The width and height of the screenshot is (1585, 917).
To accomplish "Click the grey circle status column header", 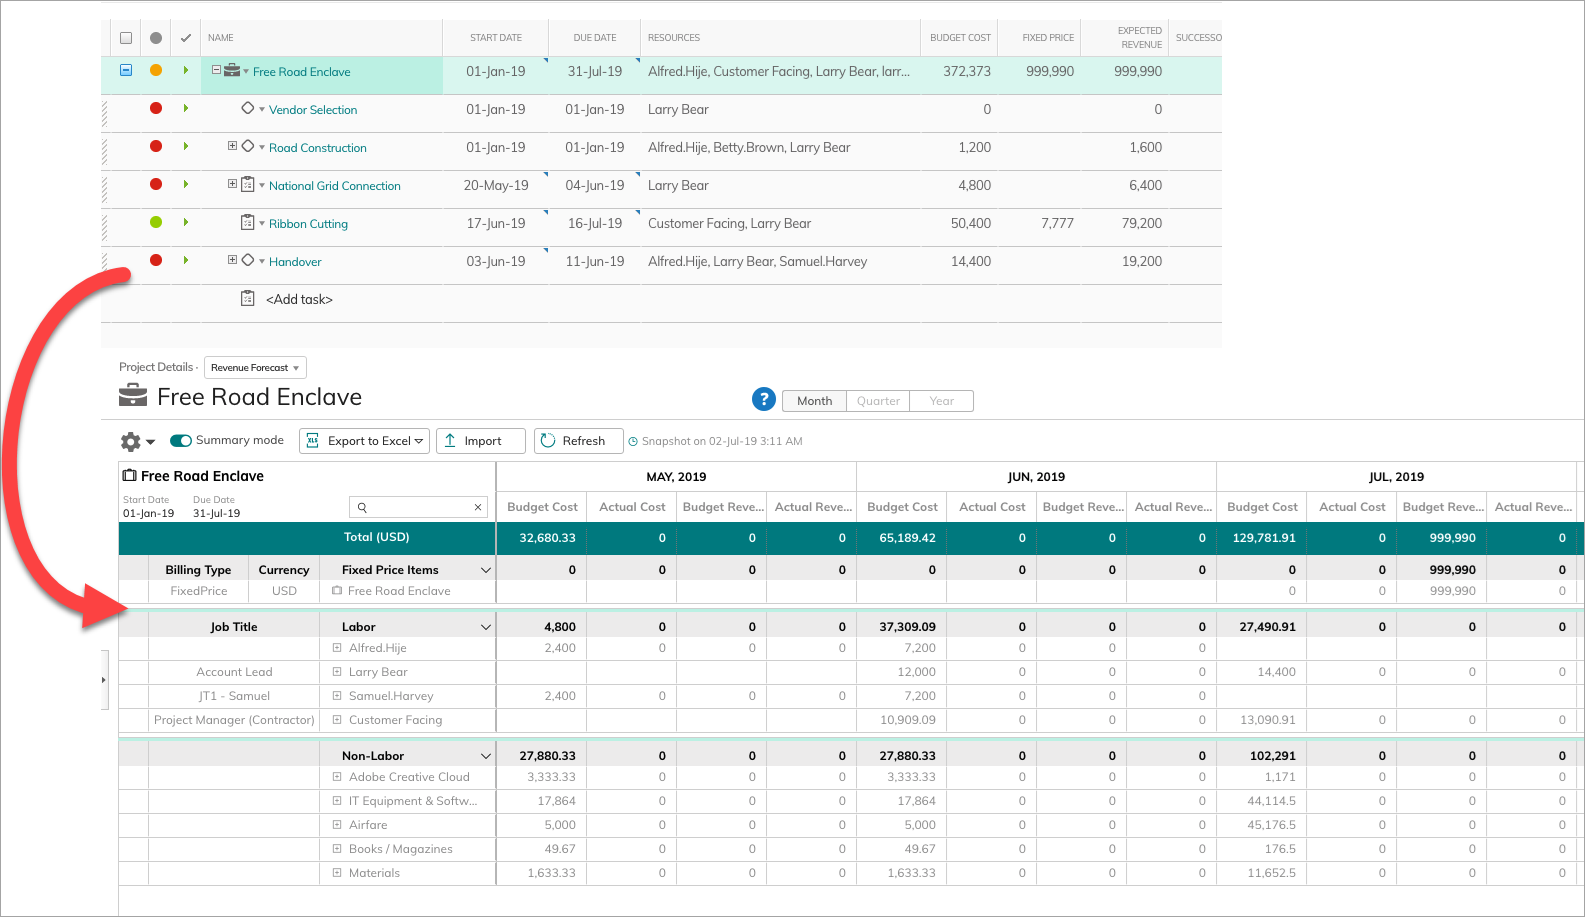I will tap(156, 38).
